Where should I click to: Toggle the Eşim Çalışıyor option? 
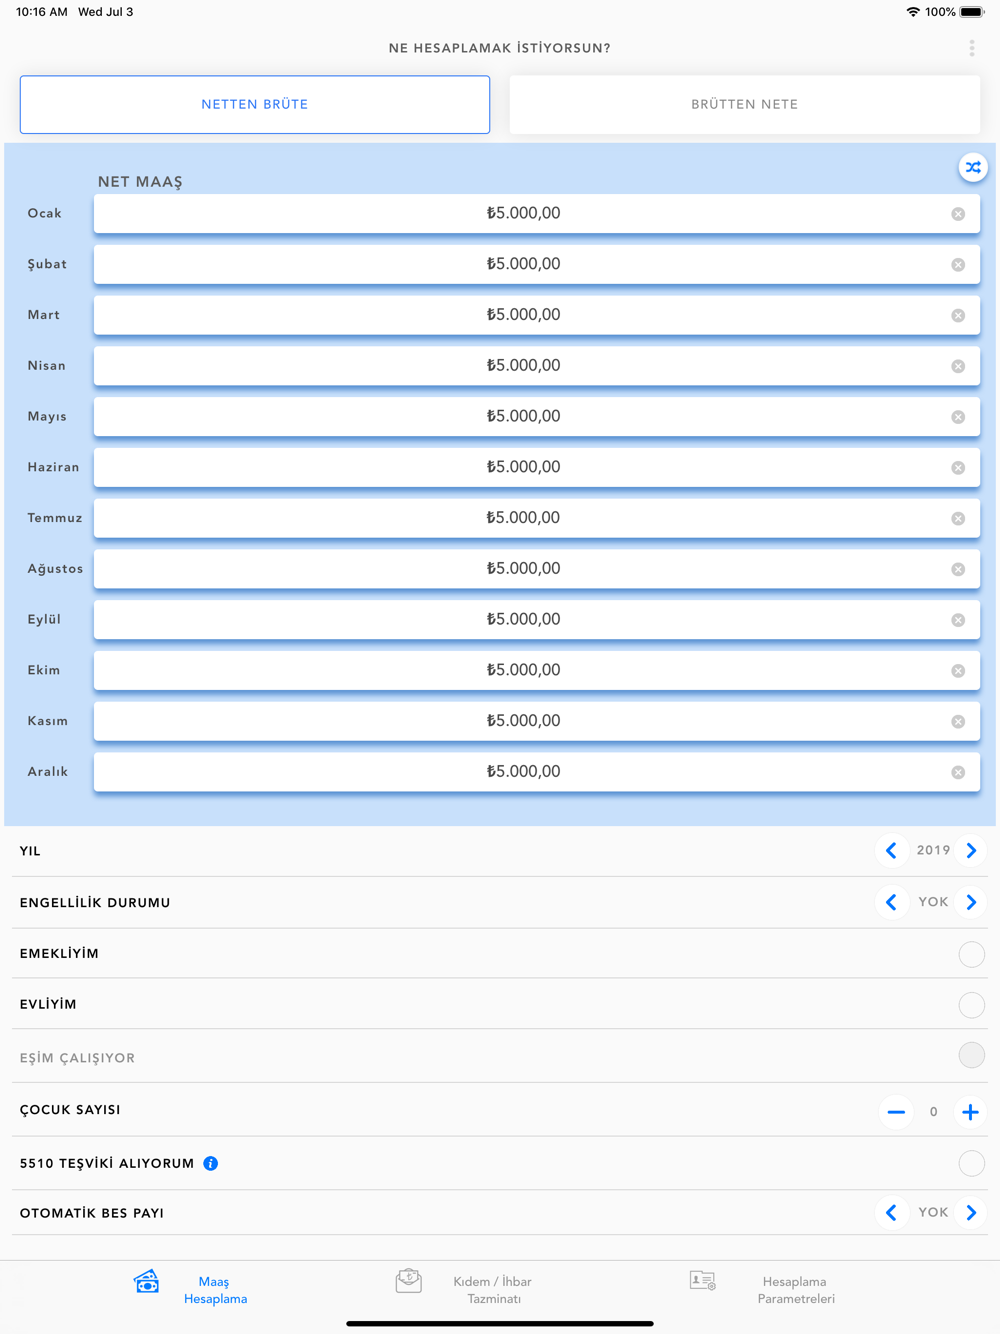coord(971,1055)
